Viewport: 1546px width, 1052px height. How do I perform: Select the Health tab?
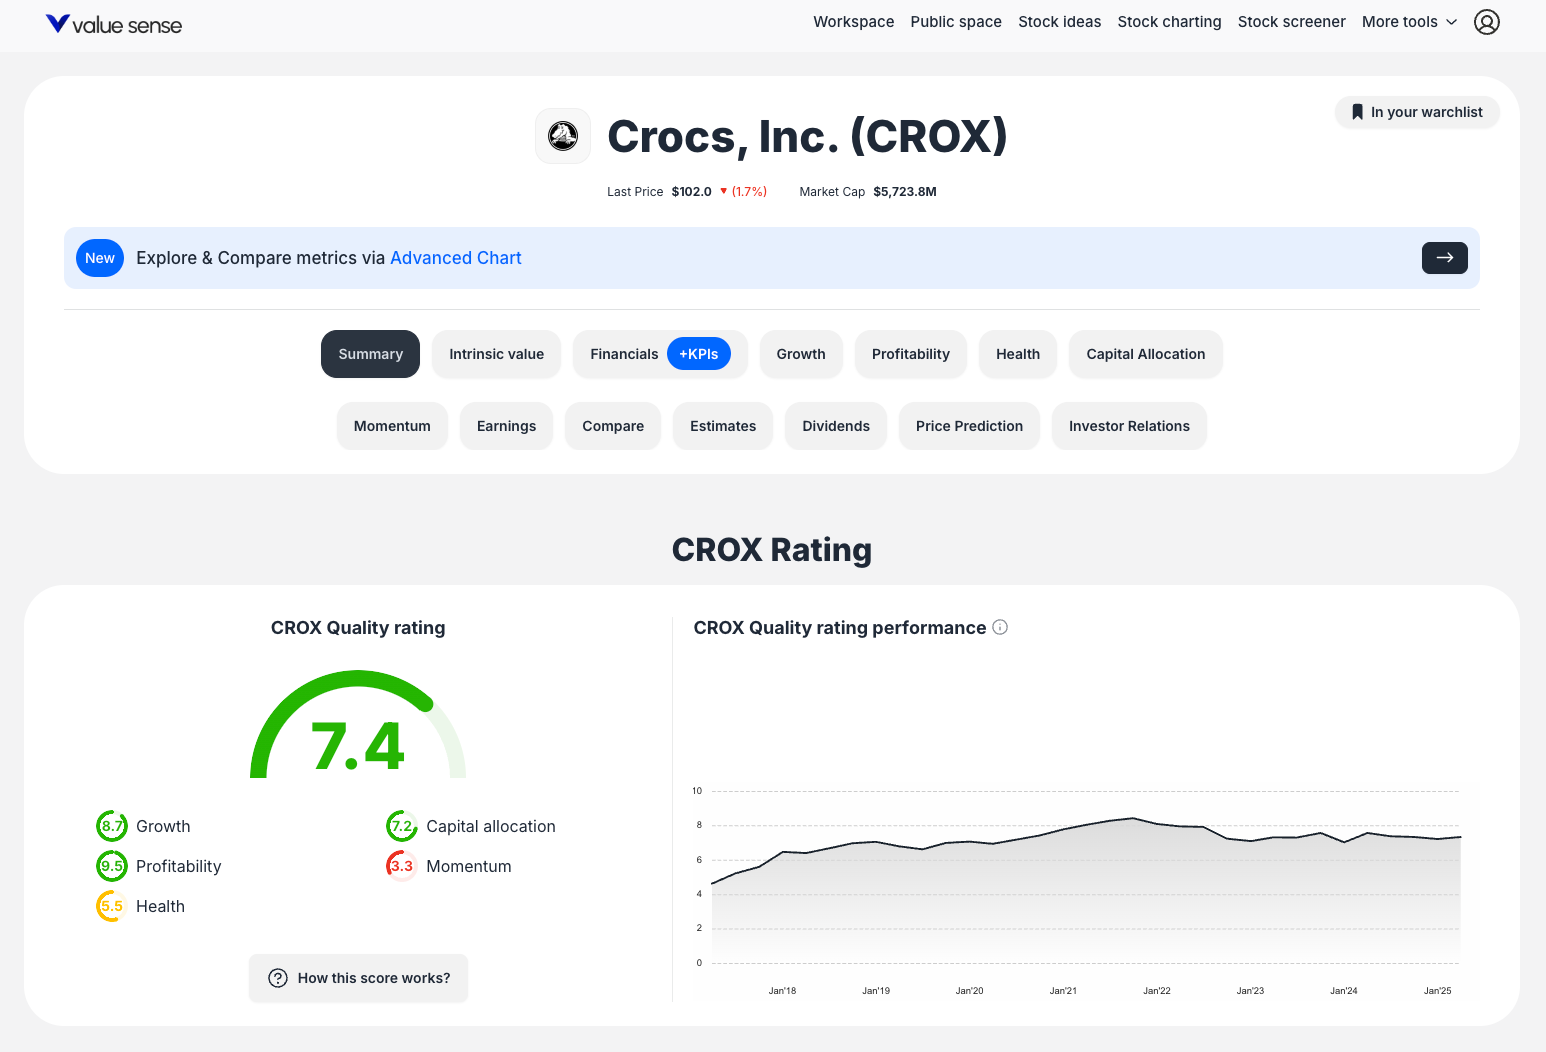1018,354
